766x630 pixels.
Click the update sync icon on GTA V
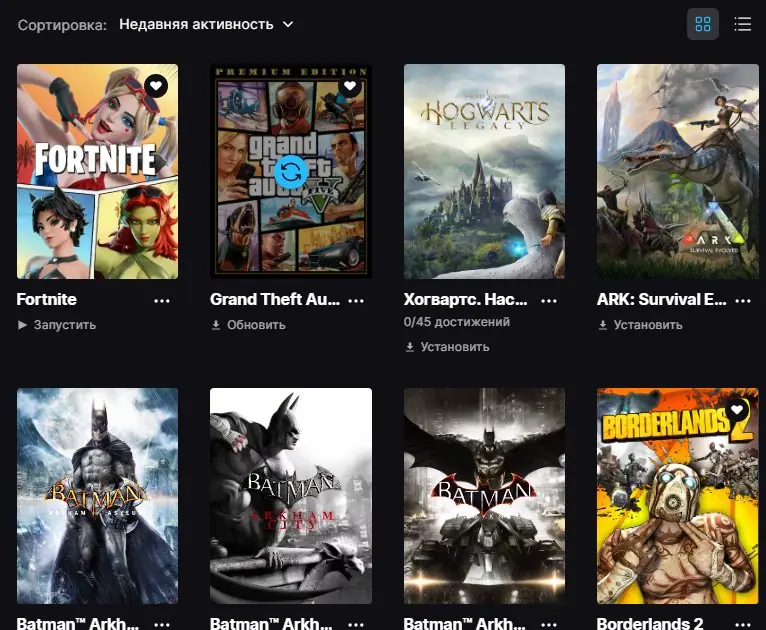(291, 172)
